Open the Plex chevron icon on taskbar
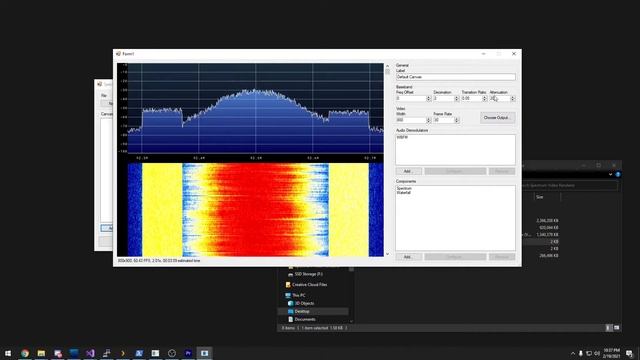Screen dimensions: 640x360 (x=123, y=353)
